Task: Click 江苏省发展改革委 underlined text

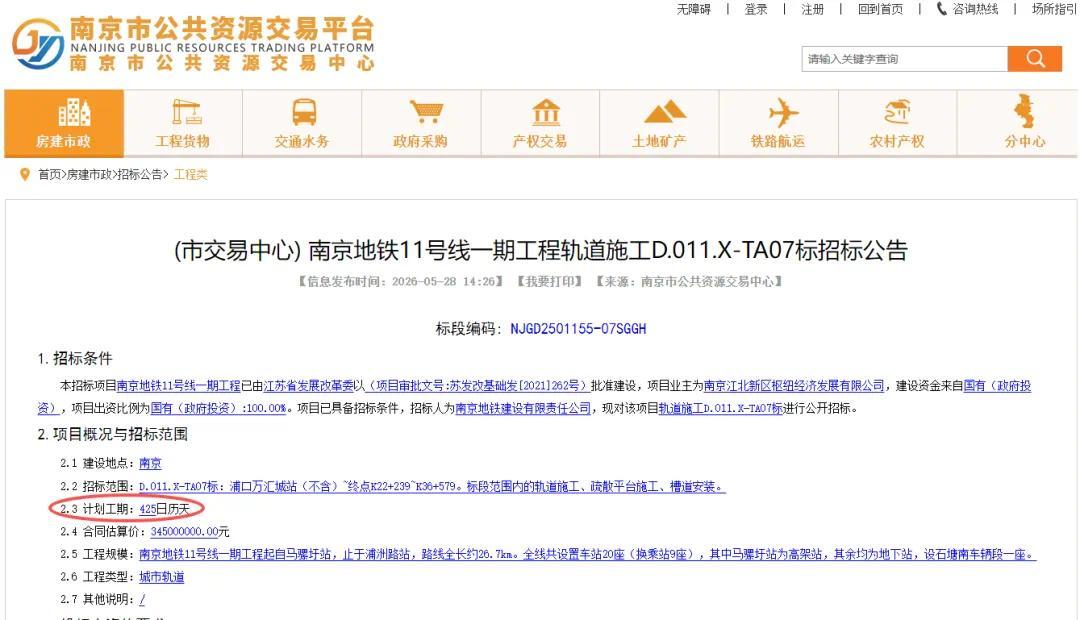Action: coord(309,386)
